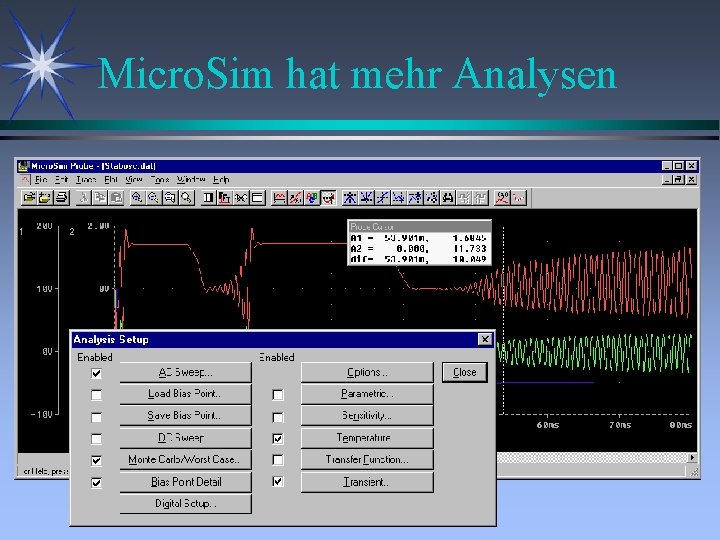This screenshot has width=720, height=540.
Task: Open Monte Carlo/Worst Case settings
Action: pyautogui.click(x=186, y=459)
